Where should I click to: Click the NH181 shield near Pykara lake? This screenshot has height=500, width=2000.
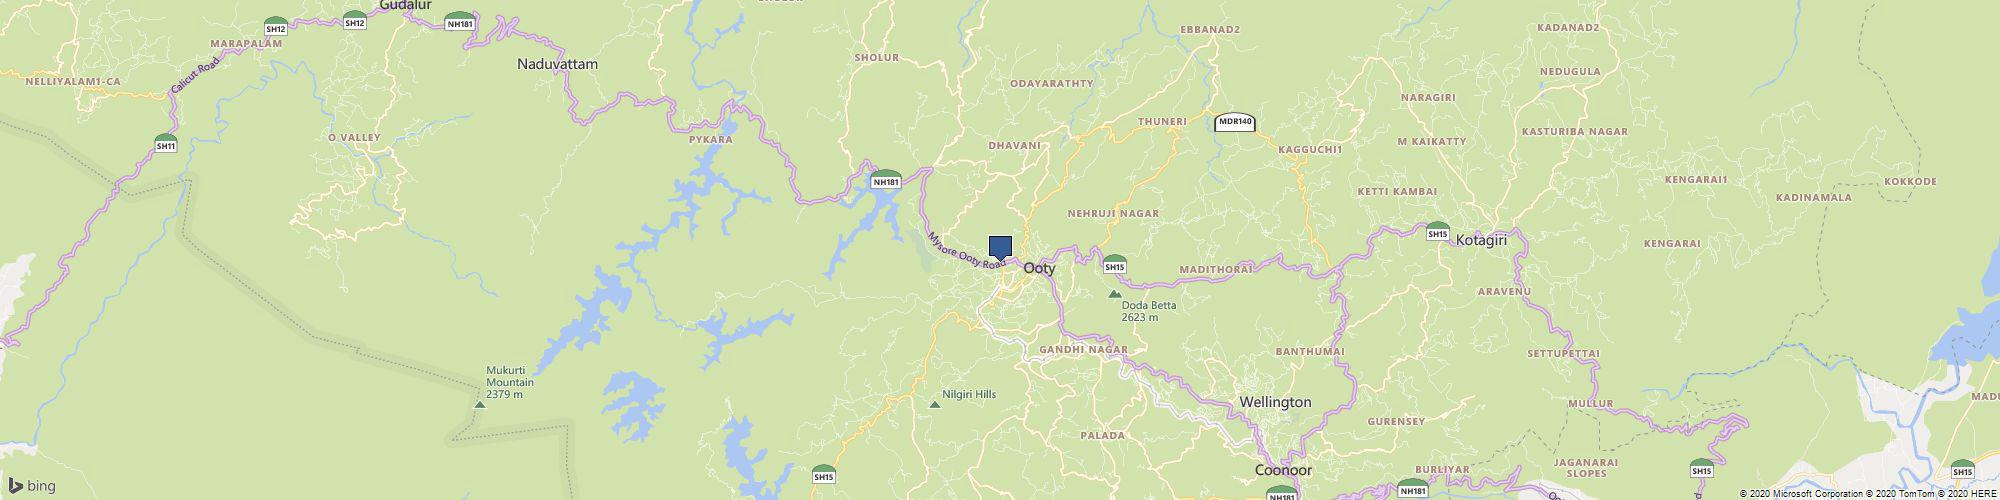pyautogui.click(x=886, y=179)
